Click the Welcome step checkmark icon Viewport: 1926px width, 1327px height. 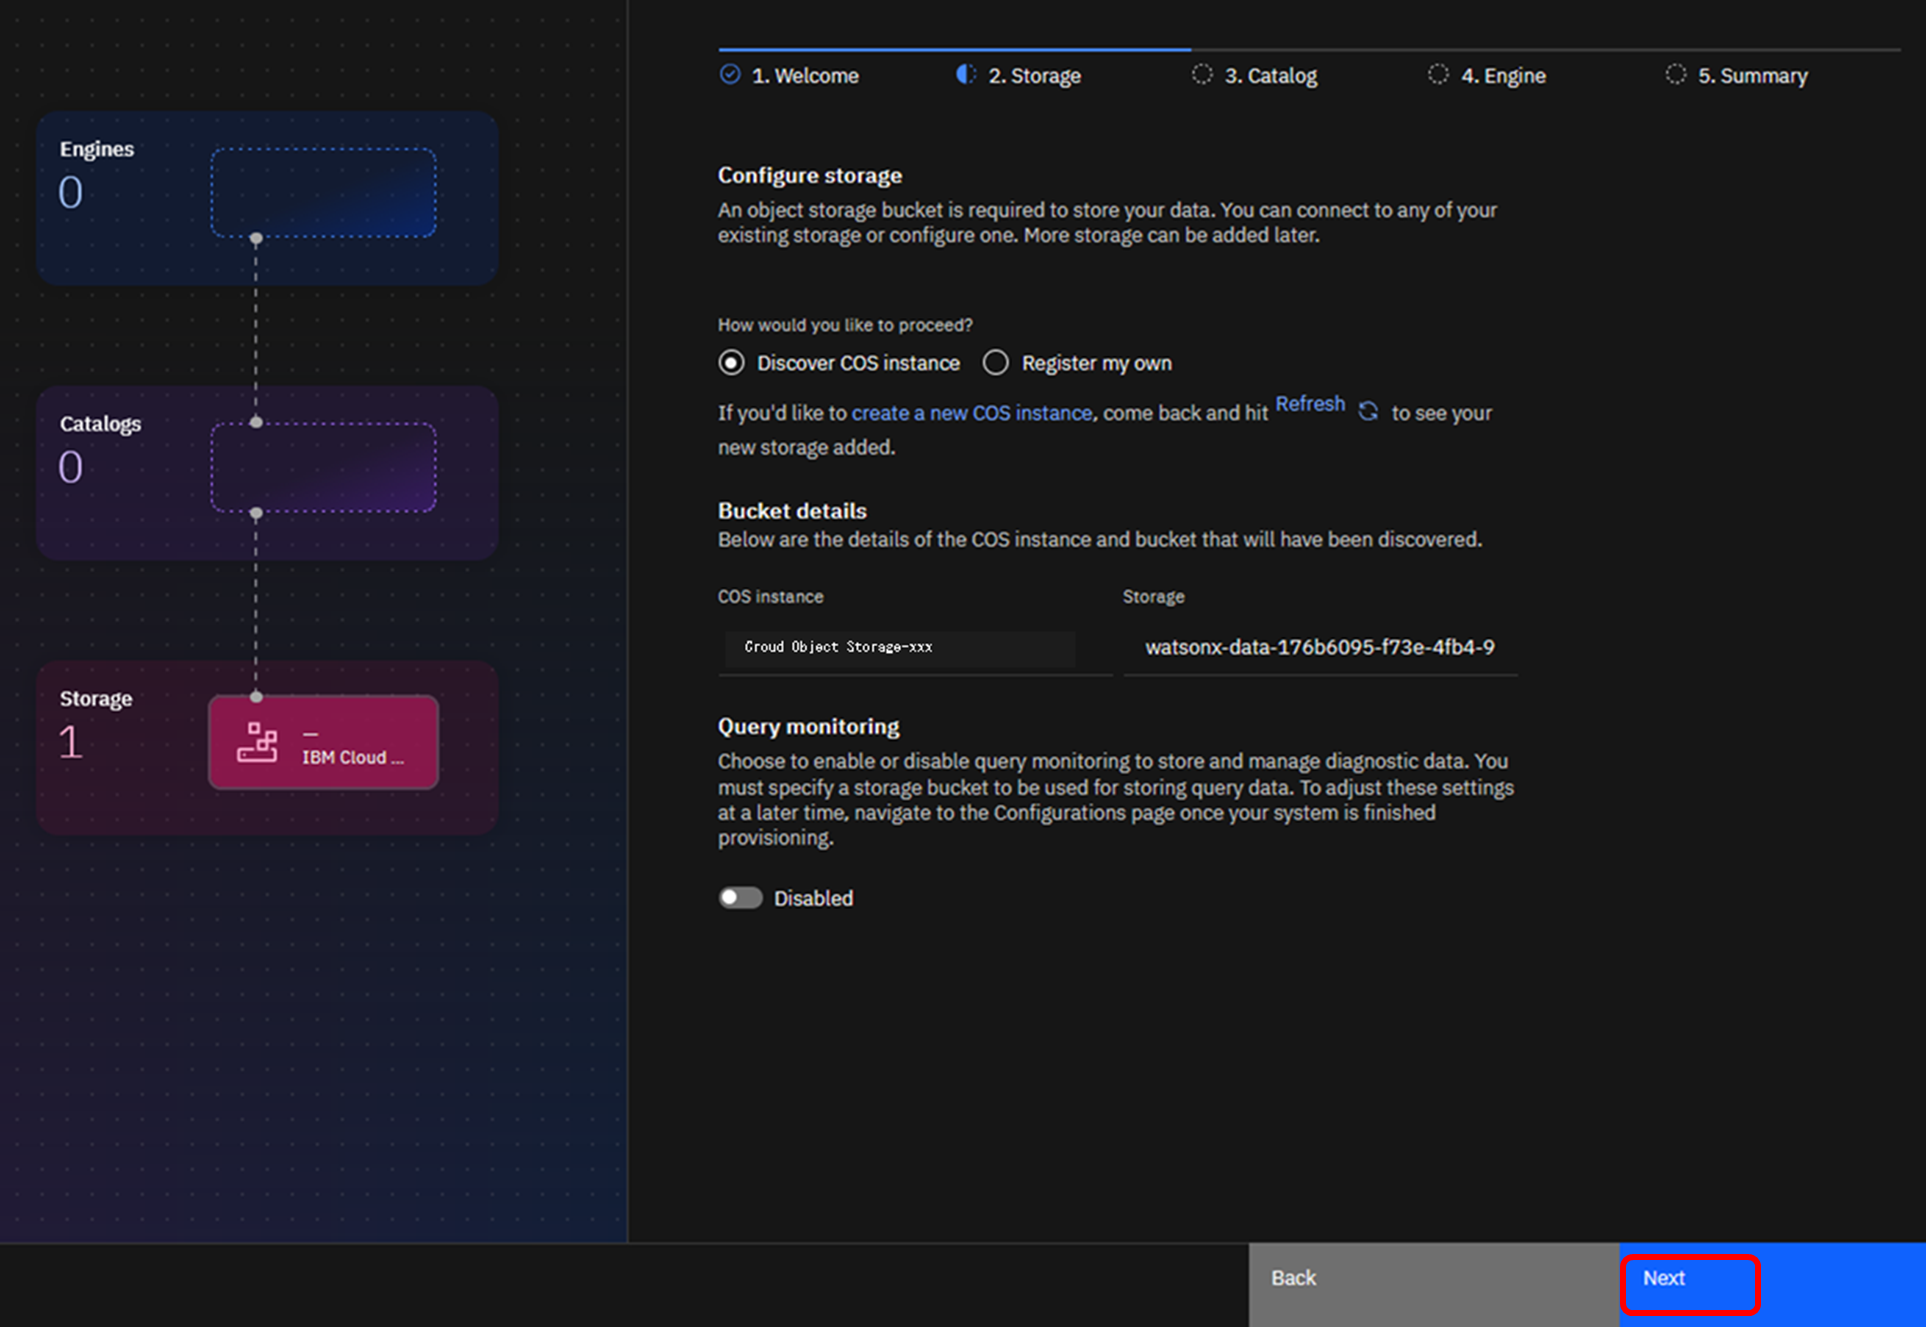(730, 74)
